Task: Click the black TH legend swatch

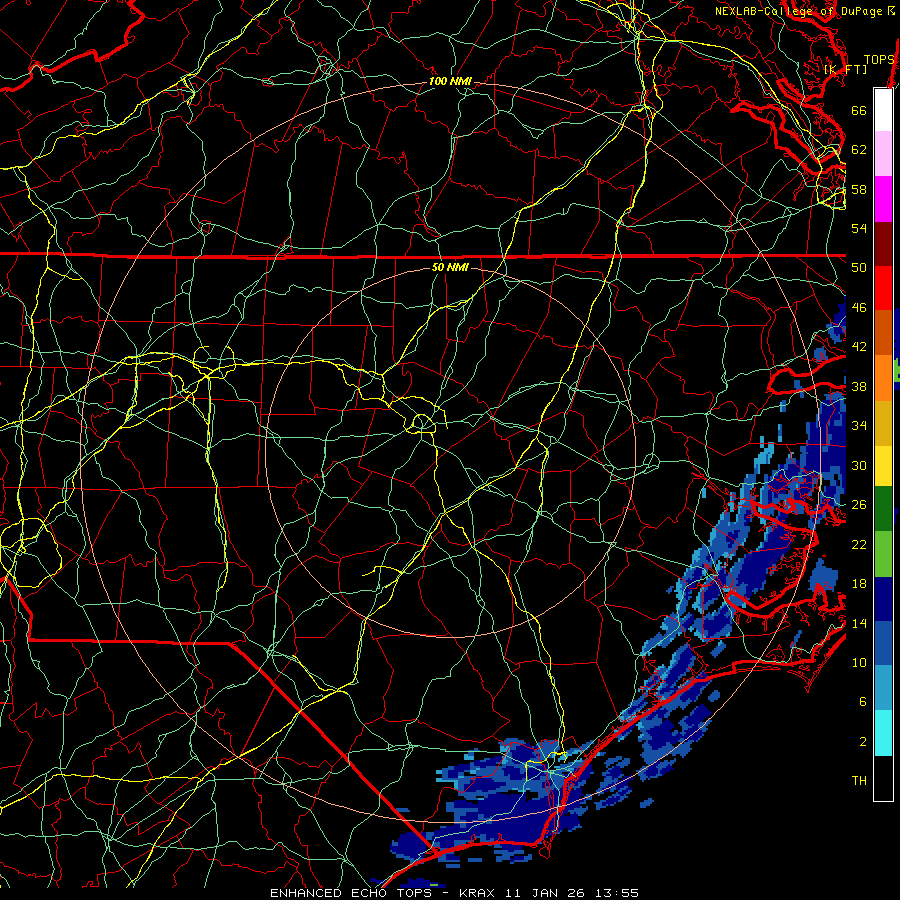Action: coord(883,778)
